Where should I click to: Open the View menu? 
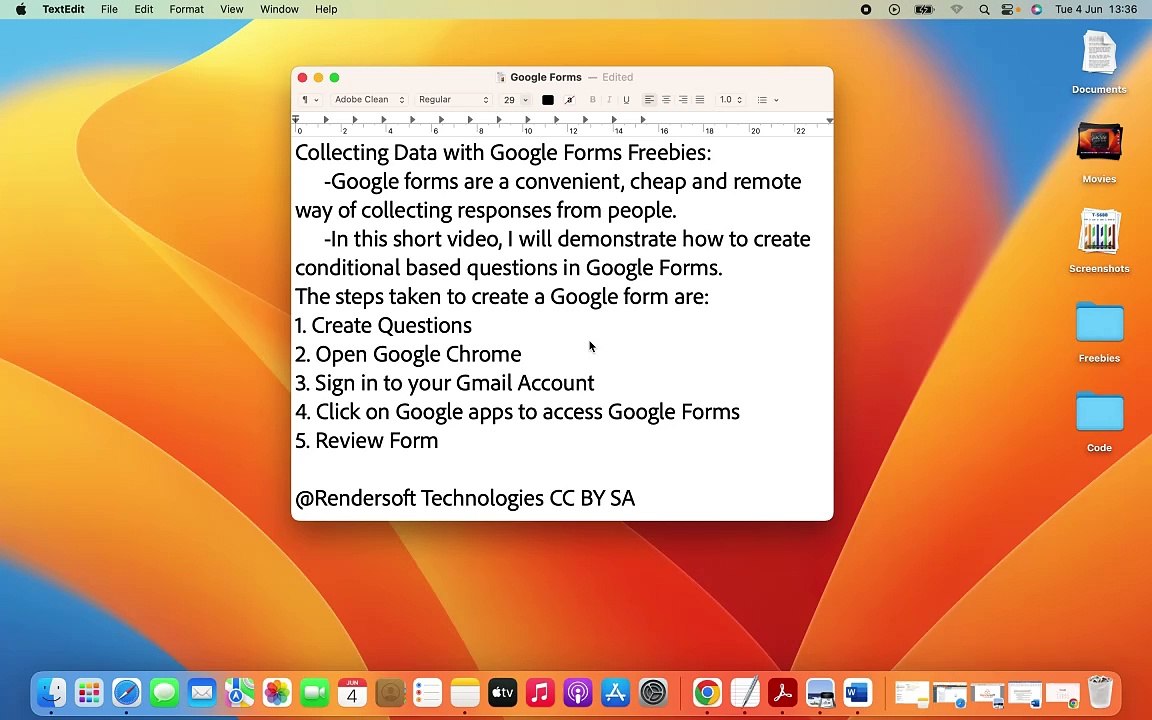pyautogui.click(x=231, y=10)
